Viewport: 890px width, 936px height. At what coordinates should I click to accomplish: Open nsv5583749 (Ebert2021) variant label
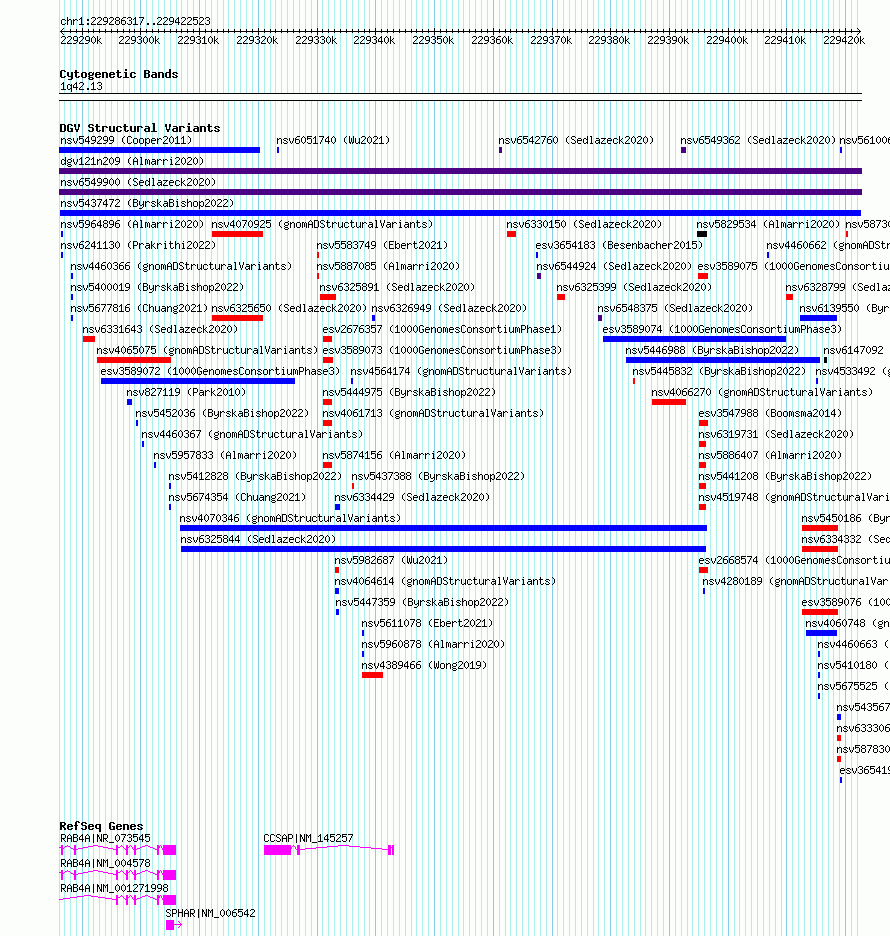point(382,245)
